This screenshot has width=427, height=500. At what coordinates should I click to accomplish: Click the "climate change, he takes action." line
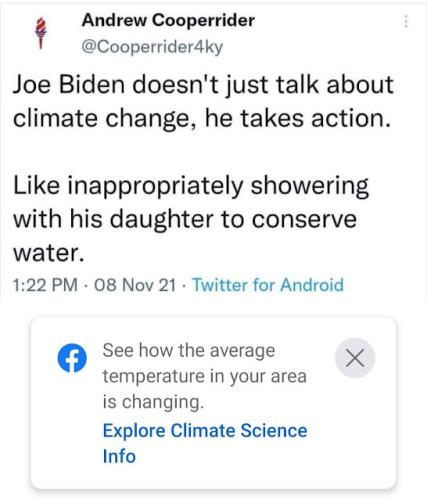click(x=202, y=119)
